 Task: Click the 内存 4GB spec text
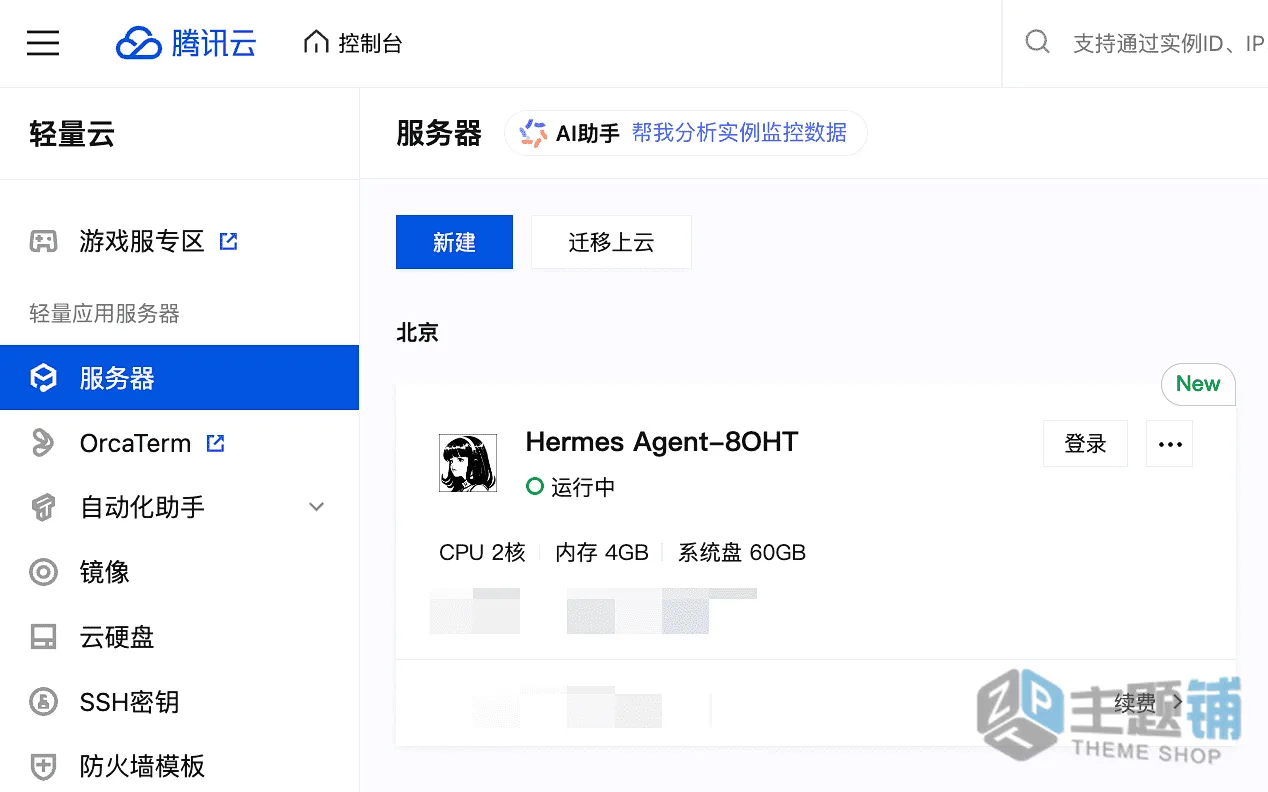(x=602, y=552)
